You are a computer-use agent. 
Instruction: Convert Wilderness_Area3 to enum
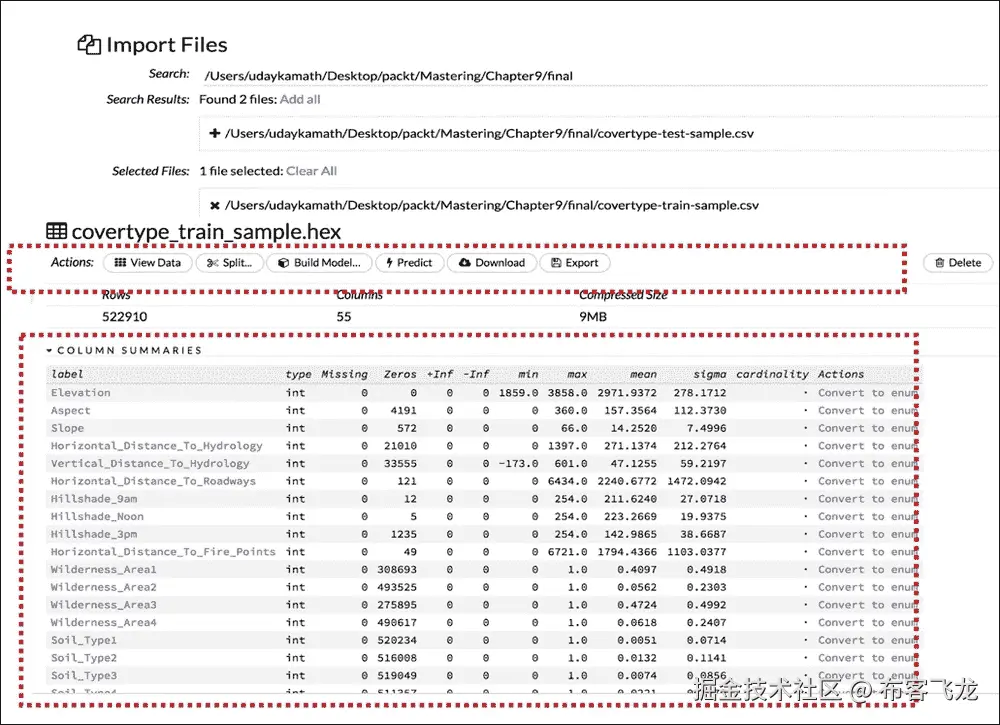coord(867,605)
